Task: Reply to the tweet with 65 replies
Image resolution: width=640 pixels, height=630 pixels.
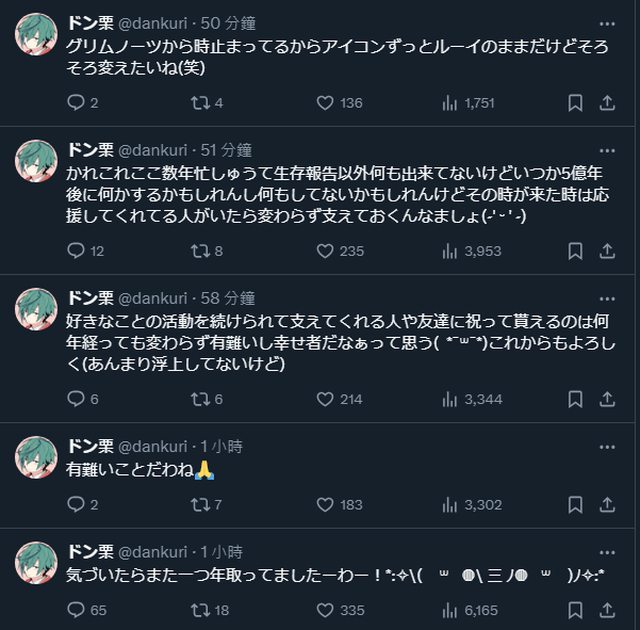Action: [x=76, y=609]
